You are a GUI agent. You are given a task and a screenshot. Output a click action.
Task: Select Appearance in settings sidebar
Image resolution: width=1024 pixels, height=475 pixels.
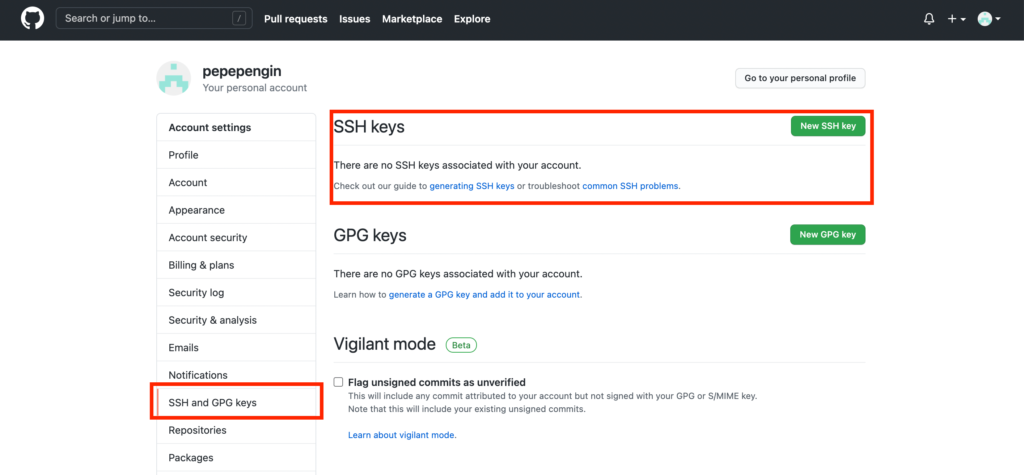coord(236,210)
